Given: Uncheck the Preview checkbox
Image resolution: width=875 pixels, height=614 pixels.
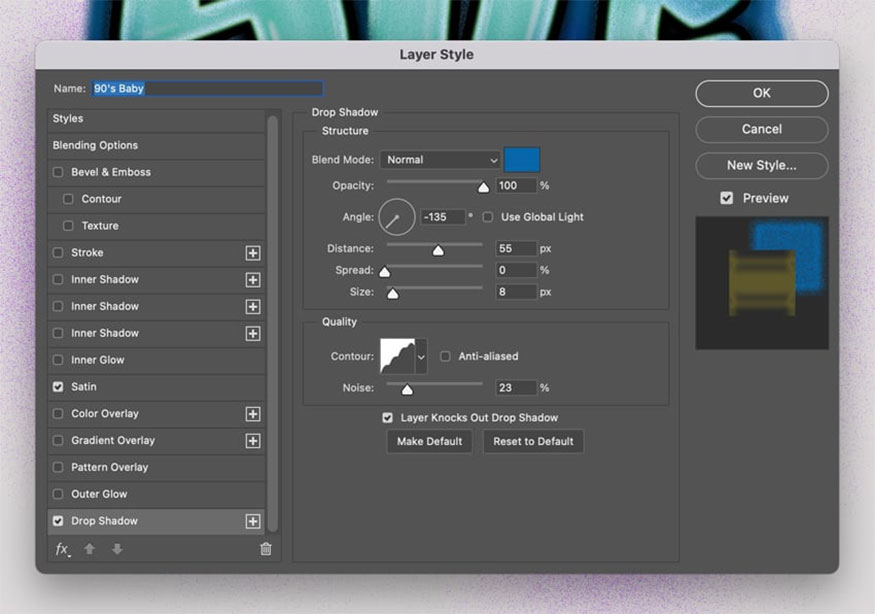Looking at the screenshot, I should pos(727,198).
